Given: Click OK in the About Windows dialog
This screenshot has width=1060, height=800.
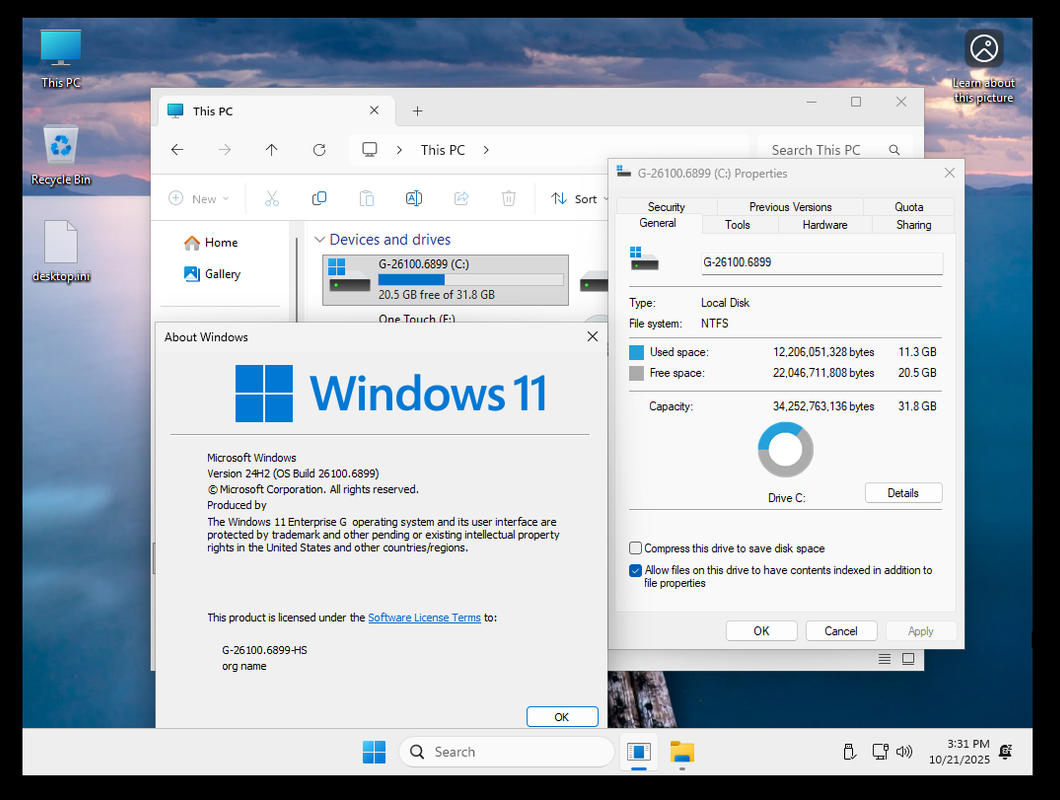Looking at the screenshot, I should pos(562,717).
